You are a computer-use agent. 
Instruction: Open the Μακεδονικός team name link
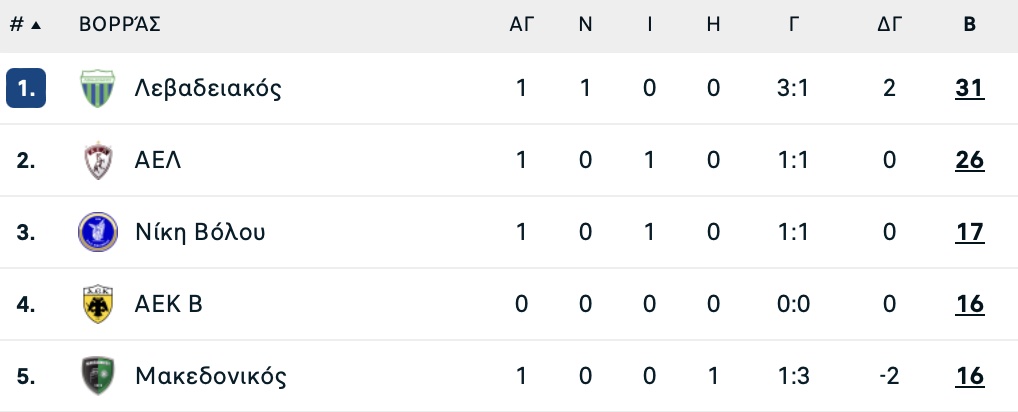211,376
